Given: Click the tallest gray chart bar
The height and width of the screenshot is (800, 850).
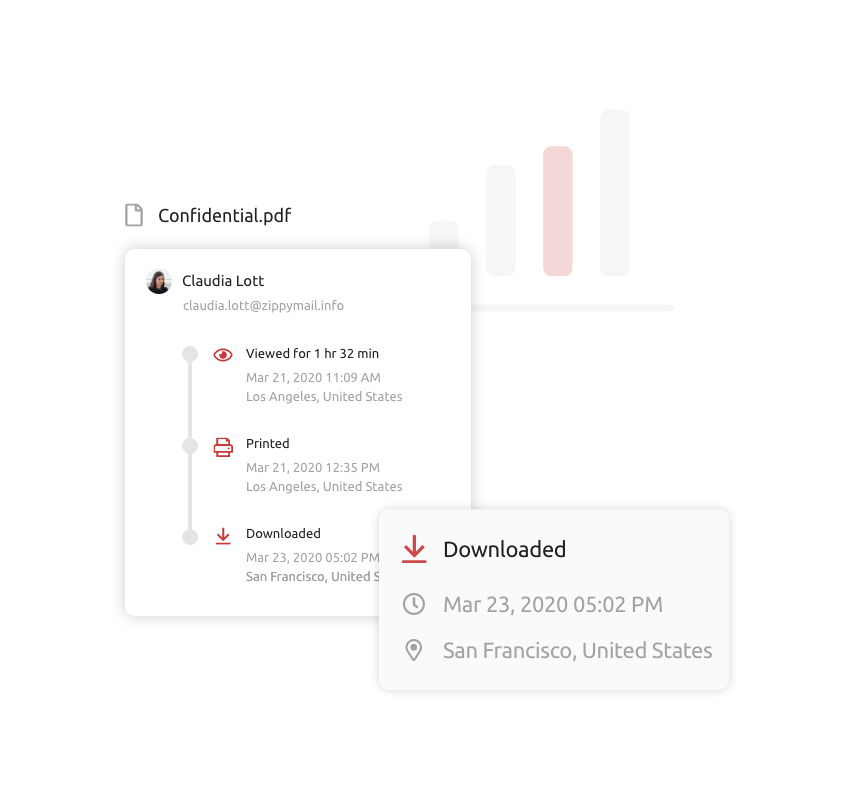Looking at the screenshot, I should point(615,193).
